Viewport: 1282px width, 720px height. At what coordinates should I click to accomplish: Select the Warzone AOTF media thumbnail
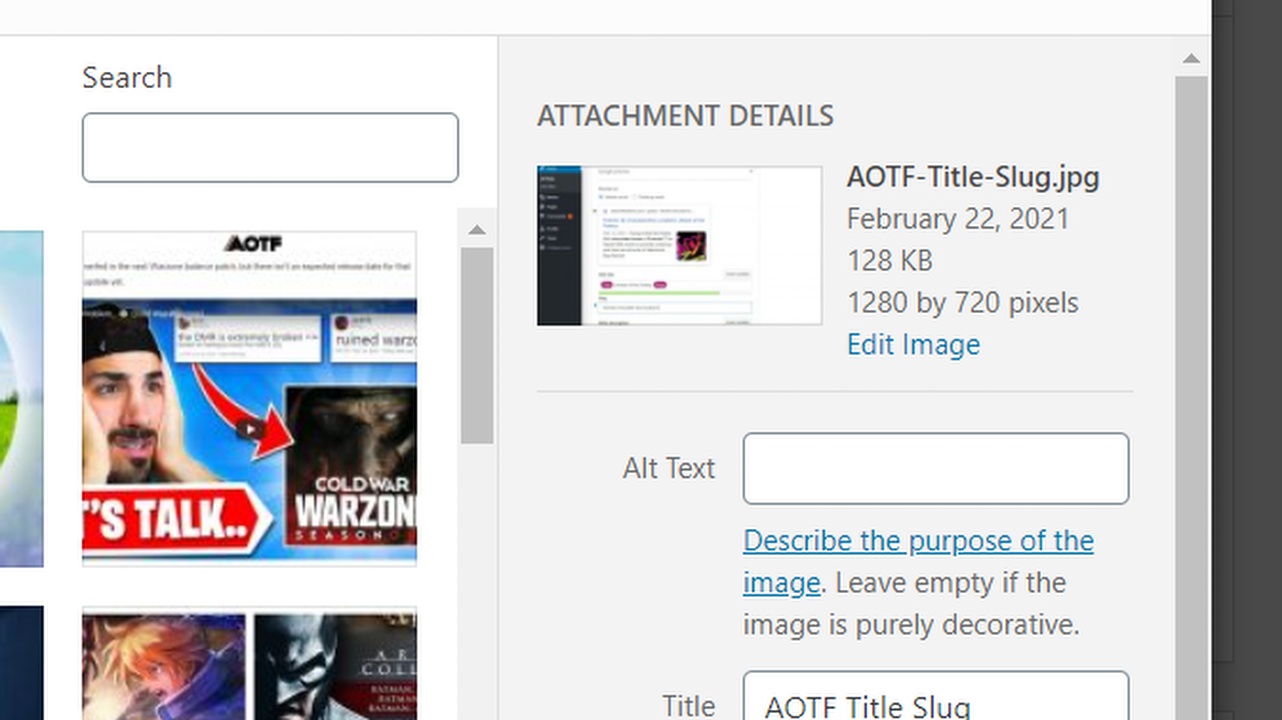pyautogui.click(x=249, y=398)
